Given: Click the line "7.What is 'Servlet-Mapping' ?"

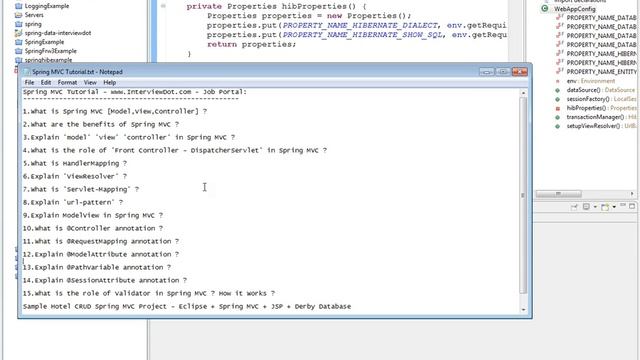Looking at the screenshot, I should 81,189.
